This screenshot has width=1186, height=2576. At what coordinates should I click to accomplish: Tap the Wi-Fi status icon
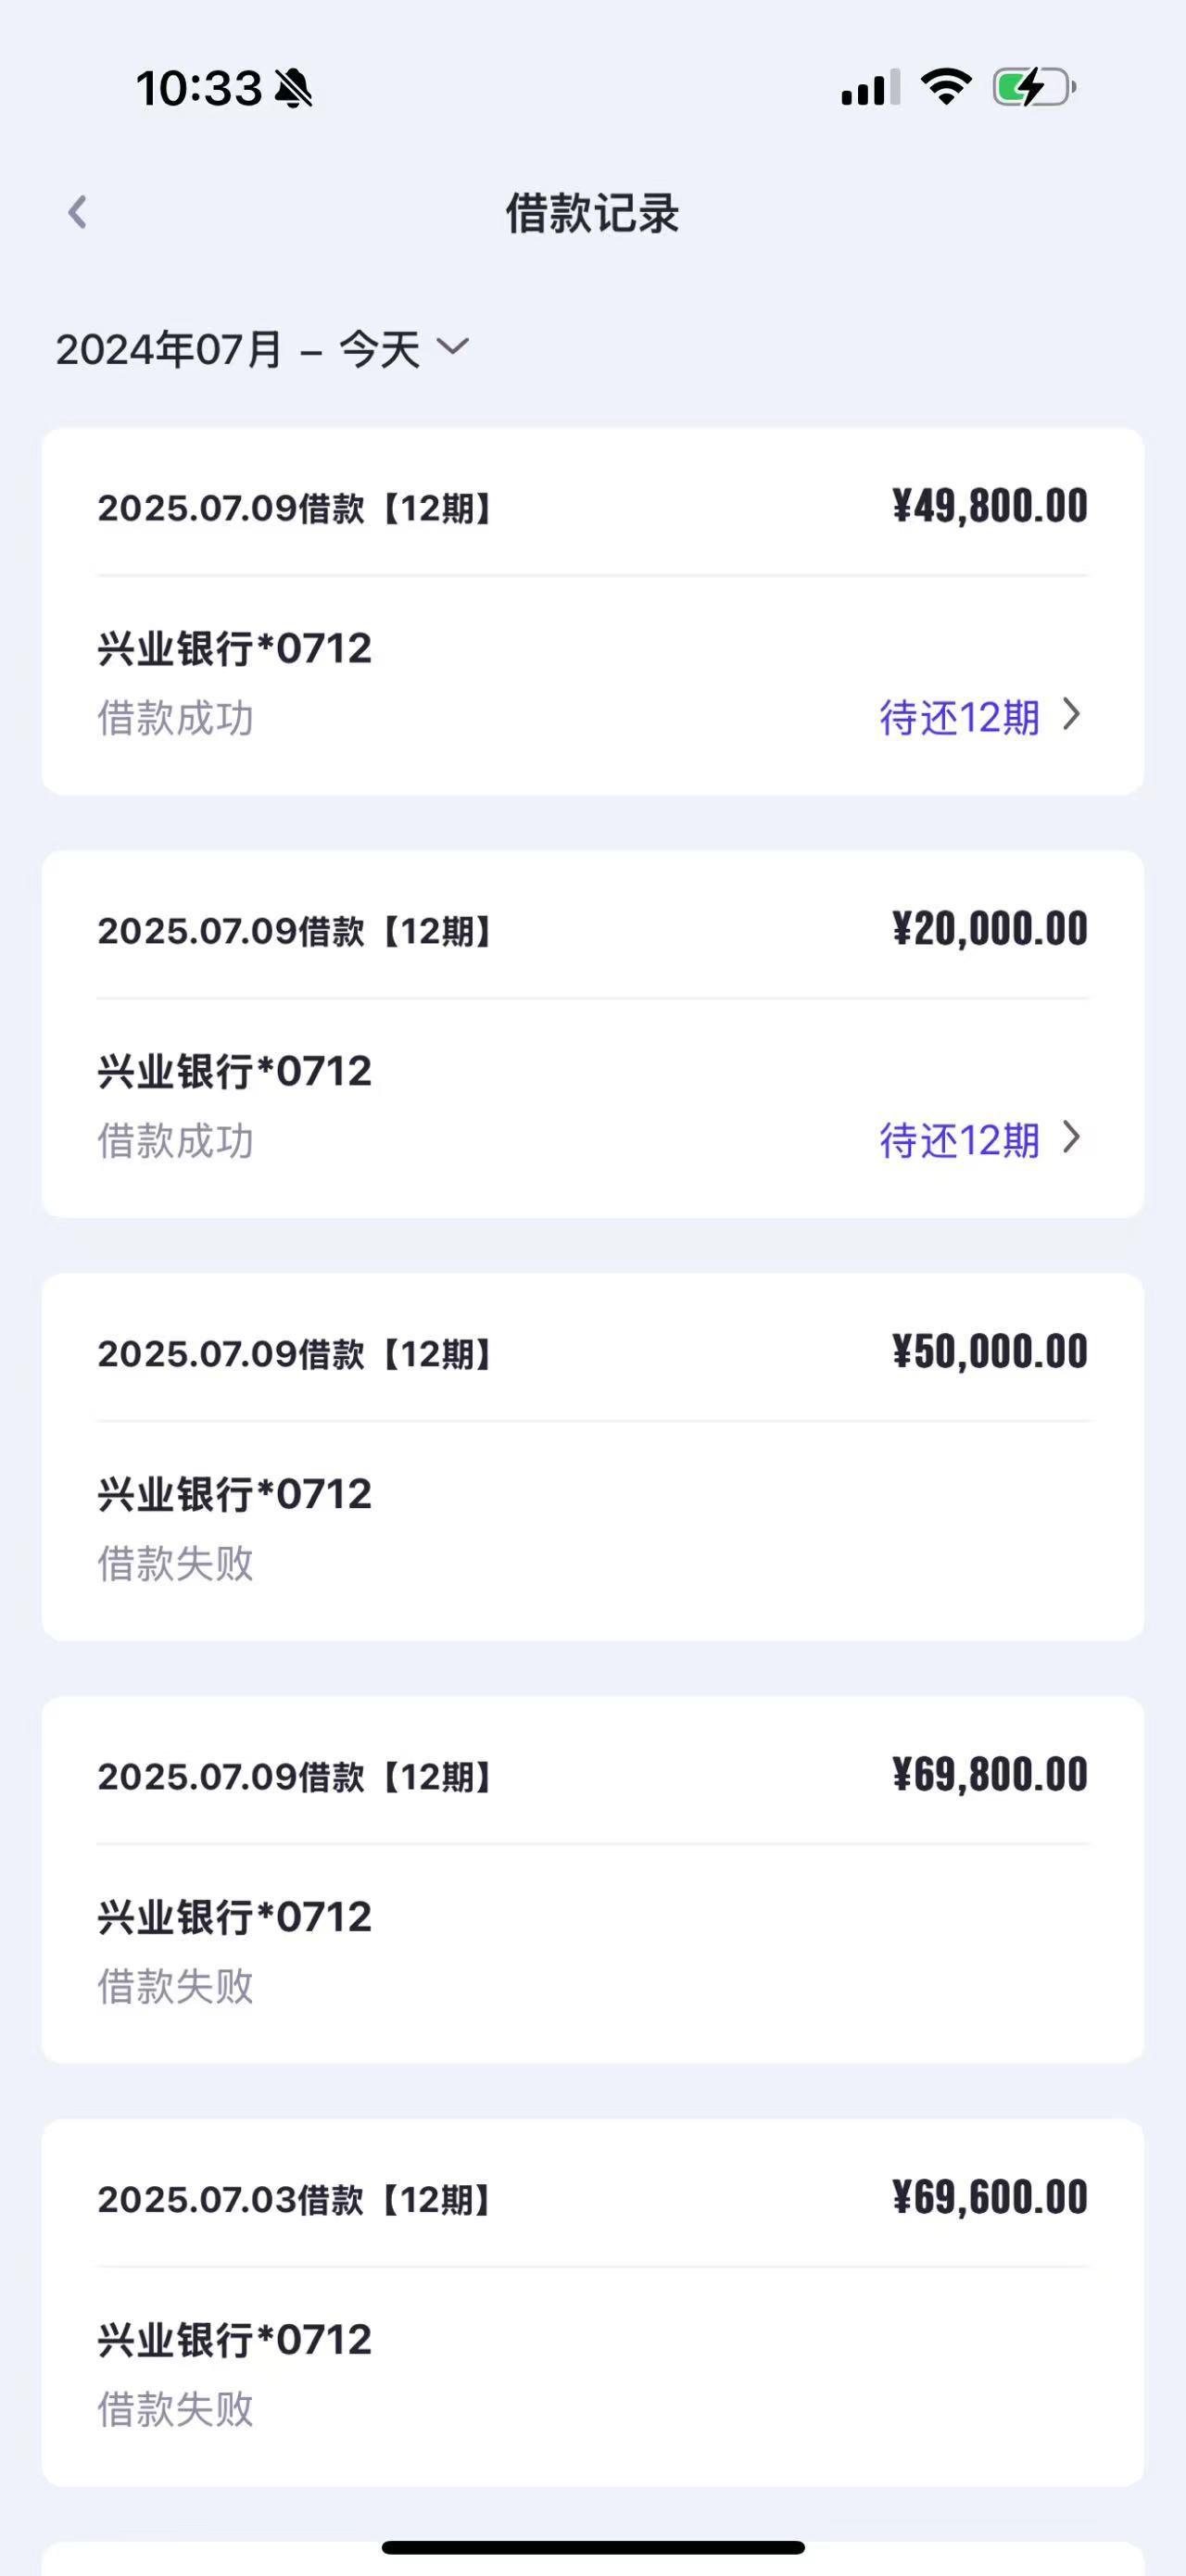pyautogui.click(x=946, y=87)
